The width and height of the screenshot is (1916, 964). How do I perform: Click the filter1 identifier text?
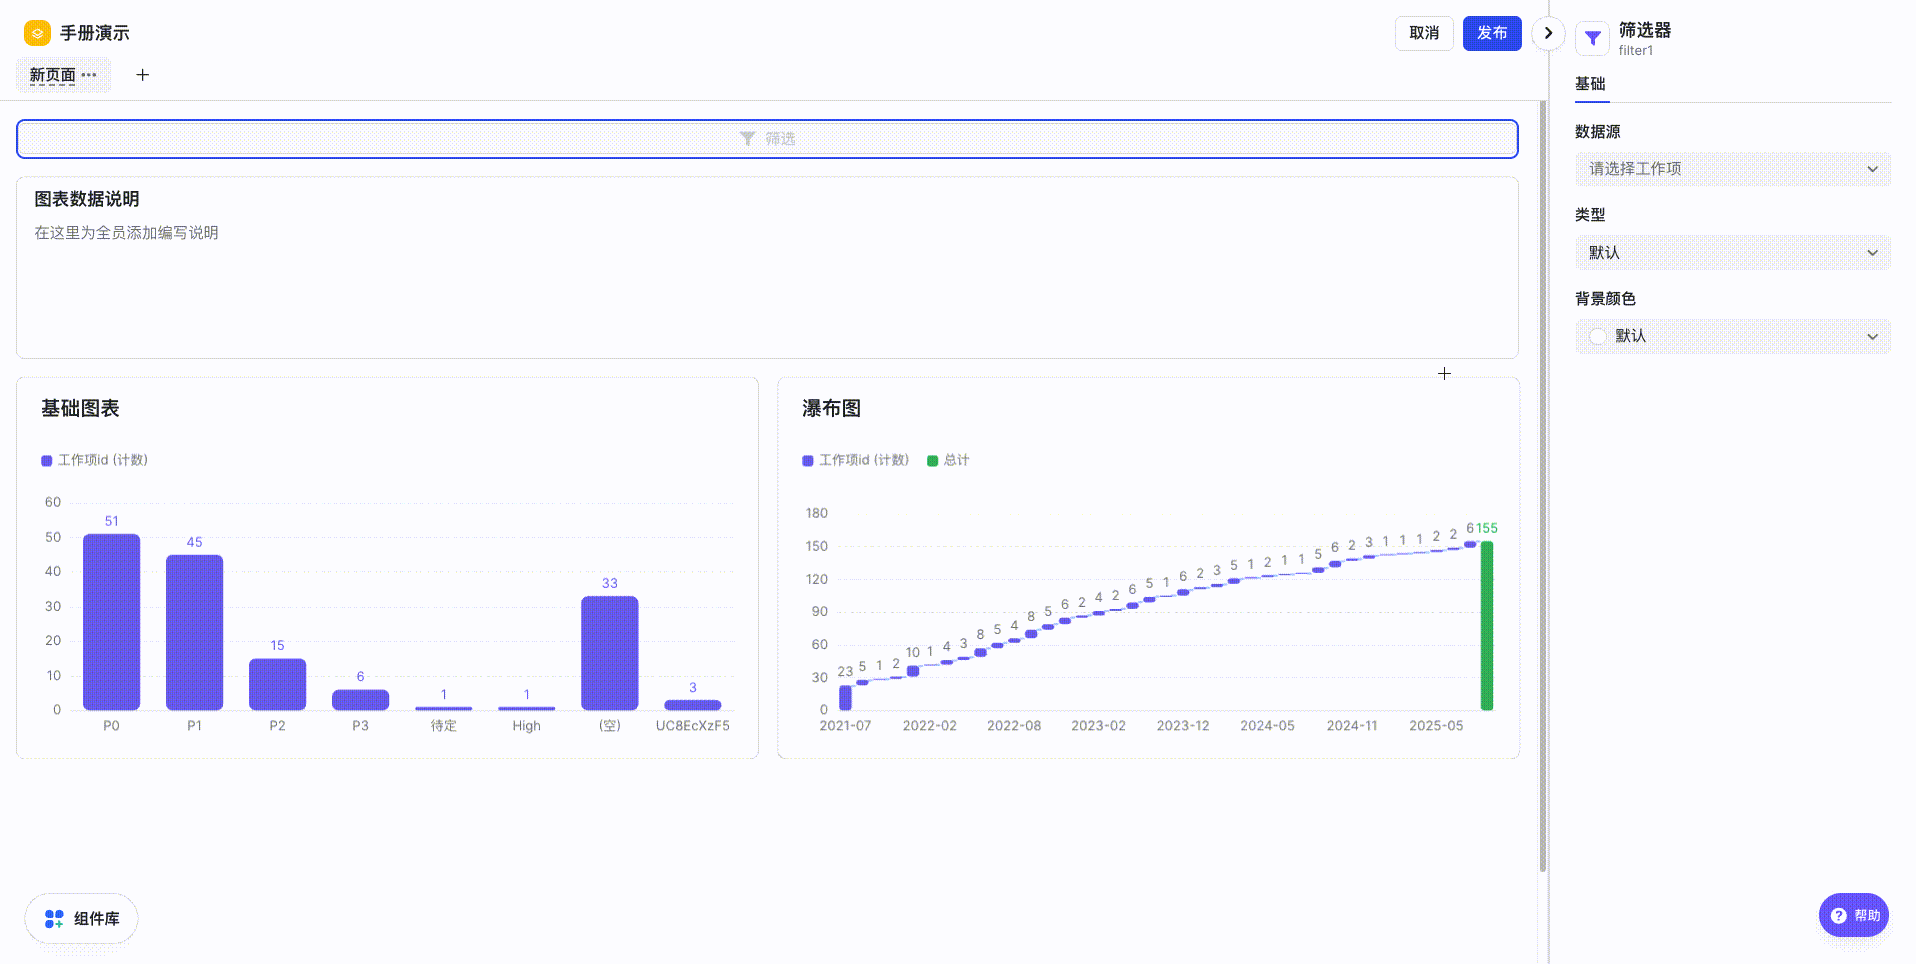[x=1636, y=51]
